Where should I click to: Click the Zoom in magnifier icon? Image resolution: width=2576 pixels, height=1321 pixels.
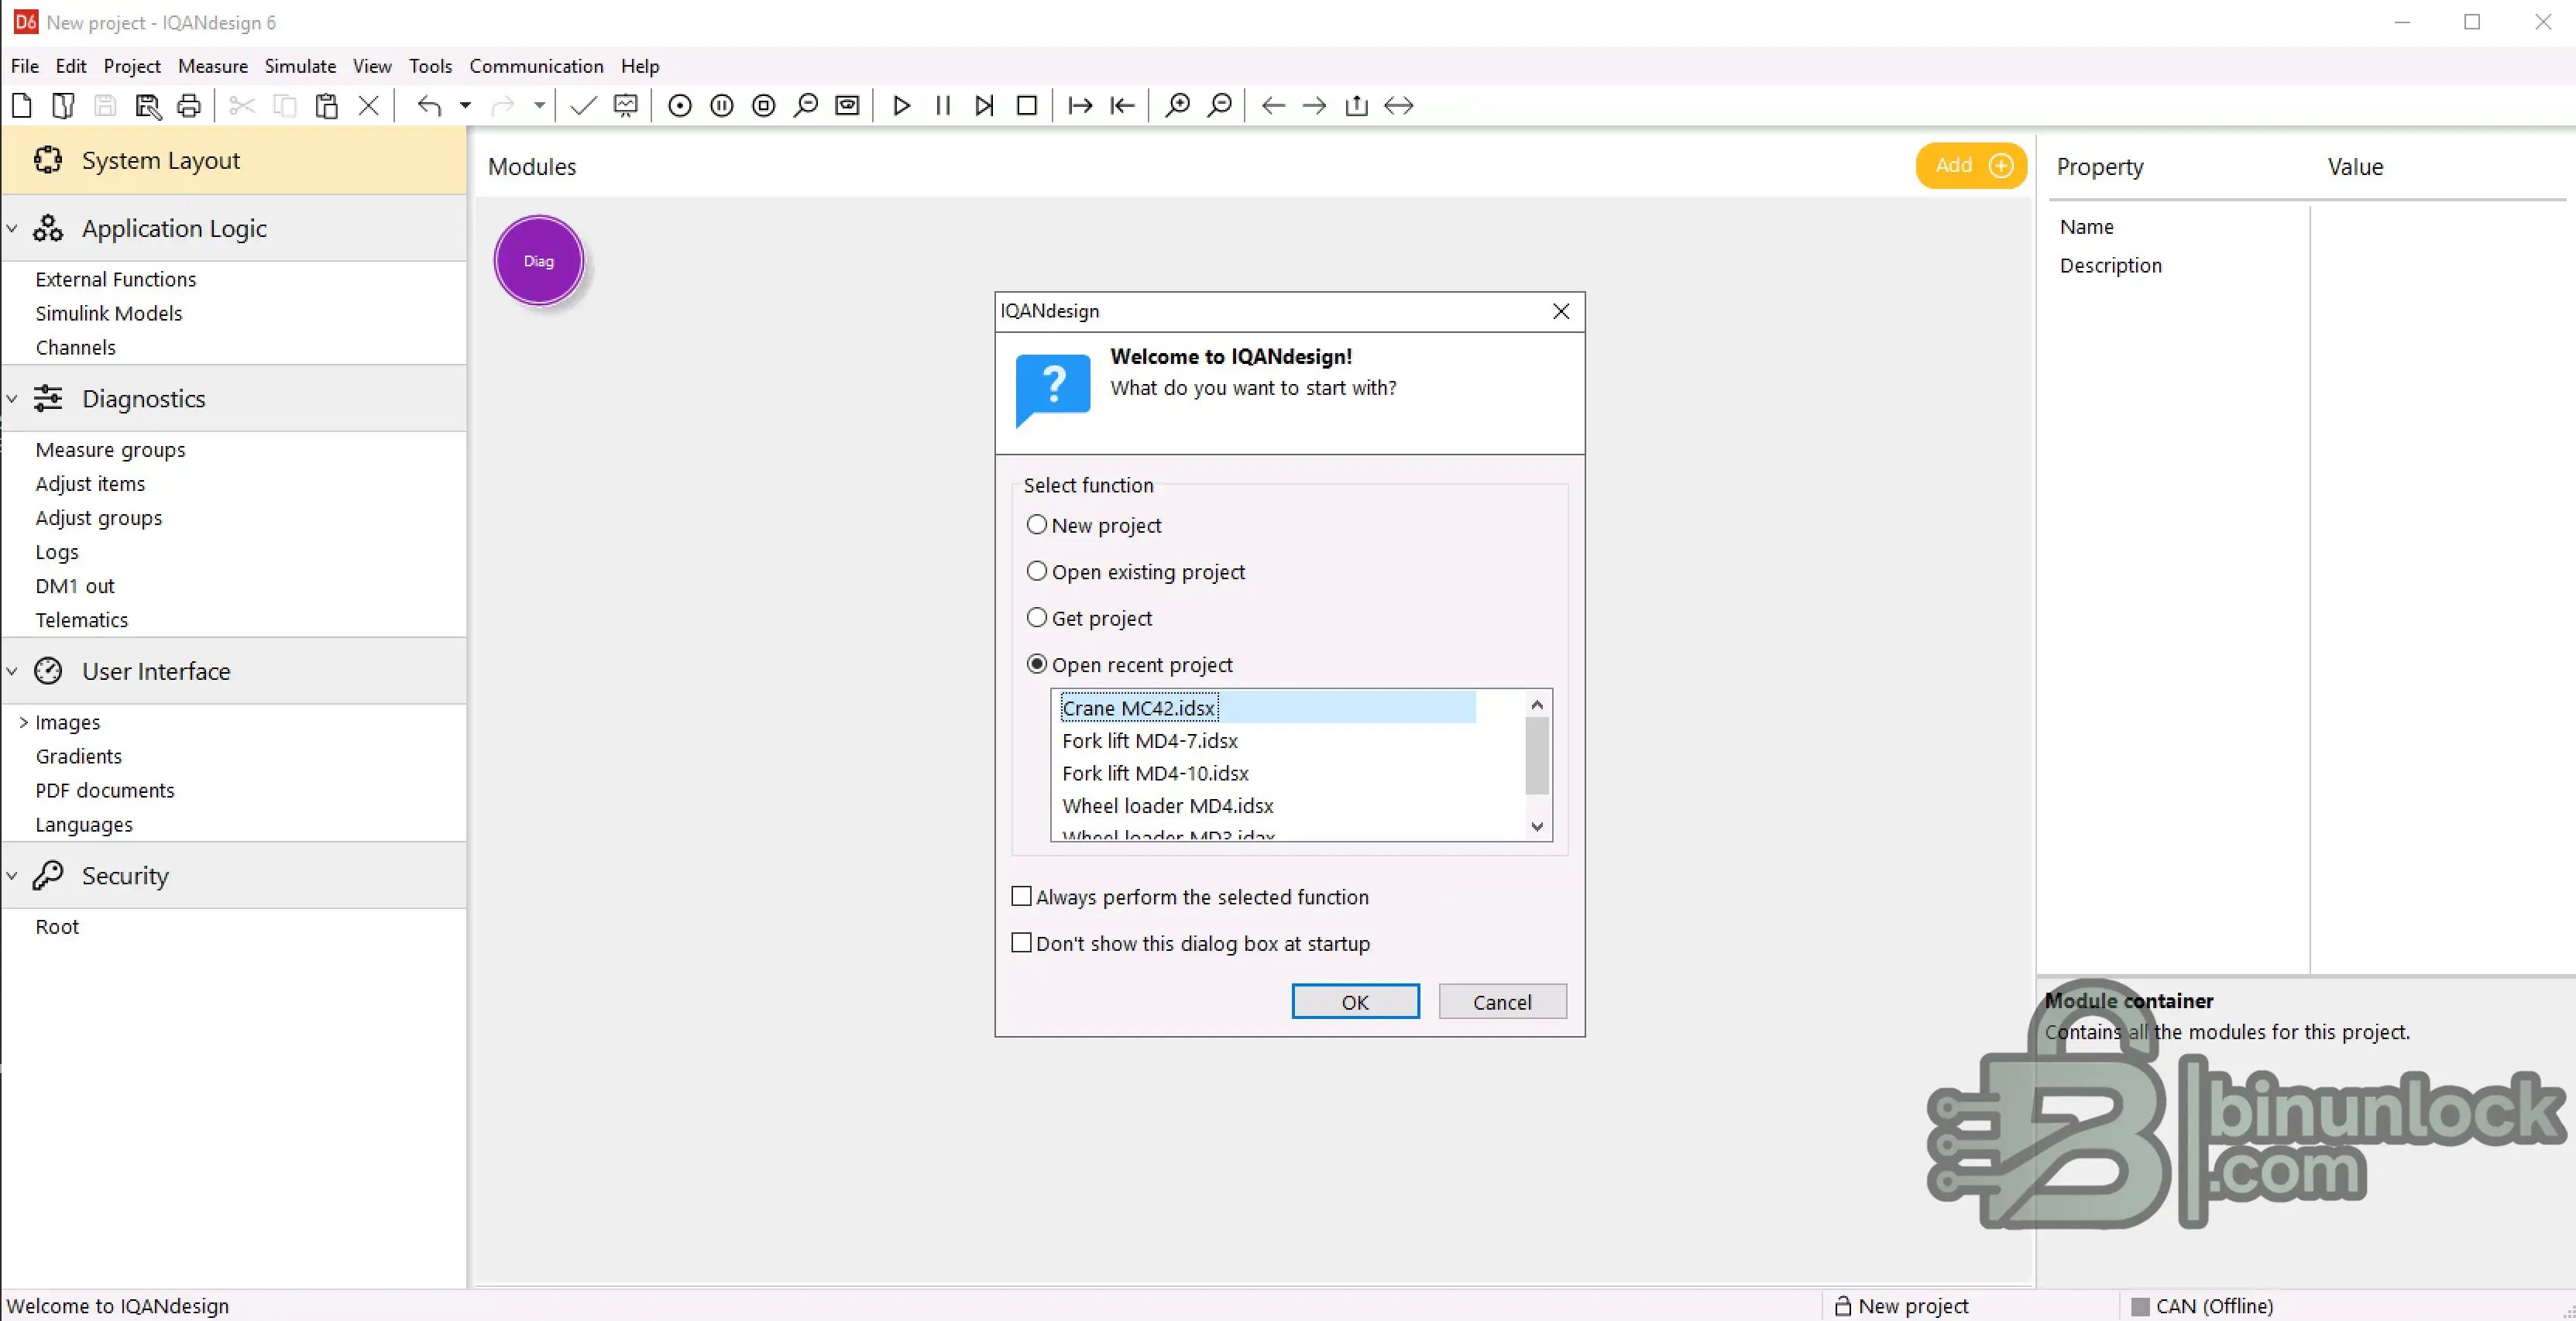pyautogui.click(x=1178, y=105)
